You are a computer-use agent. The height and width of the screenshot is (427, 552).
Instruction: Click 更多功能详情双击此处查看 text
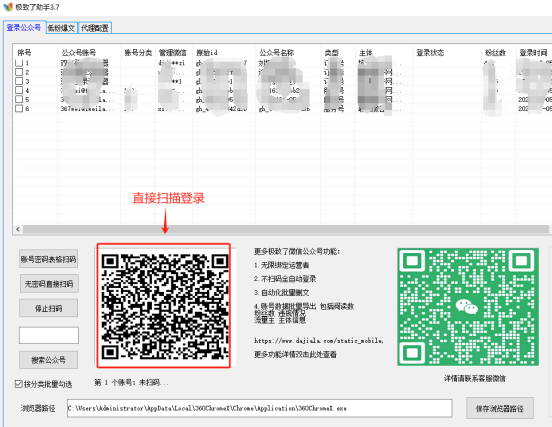point(295,354)
